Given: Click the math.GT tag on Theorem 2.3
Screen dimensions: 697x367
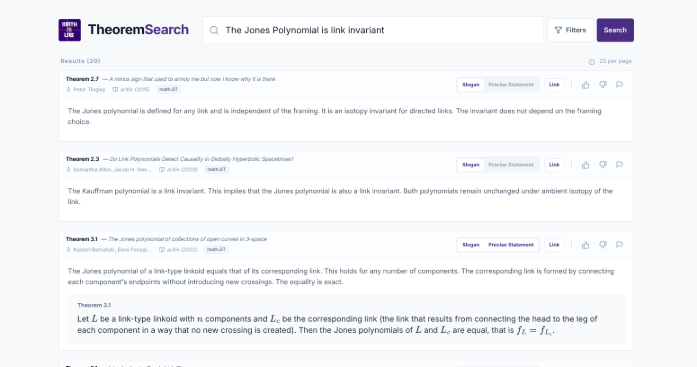Looking at the screenshot, I should (x=216, y=169).
